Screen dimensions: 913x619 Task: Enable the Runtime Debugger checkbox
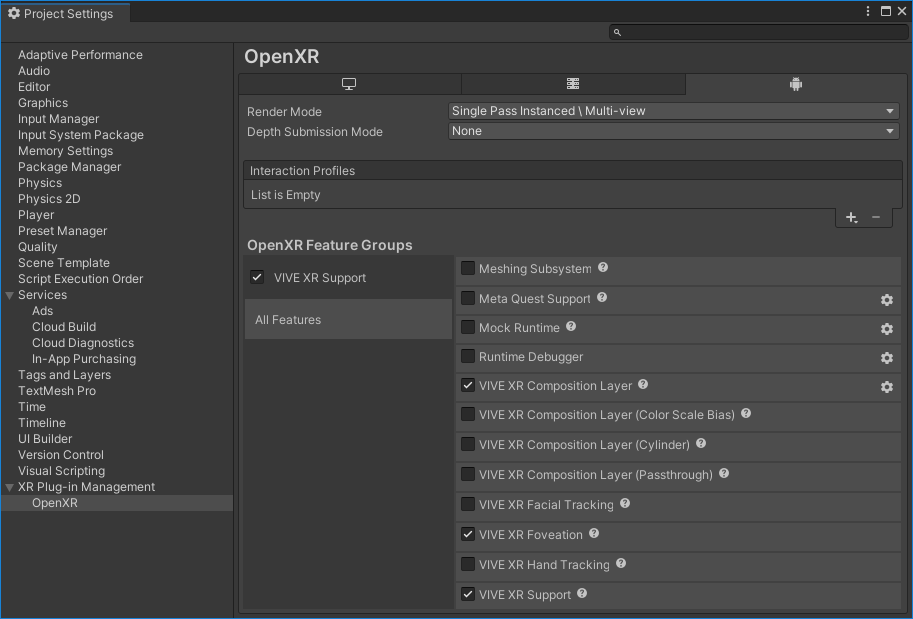pyautogui.click(x=468, y=356)
